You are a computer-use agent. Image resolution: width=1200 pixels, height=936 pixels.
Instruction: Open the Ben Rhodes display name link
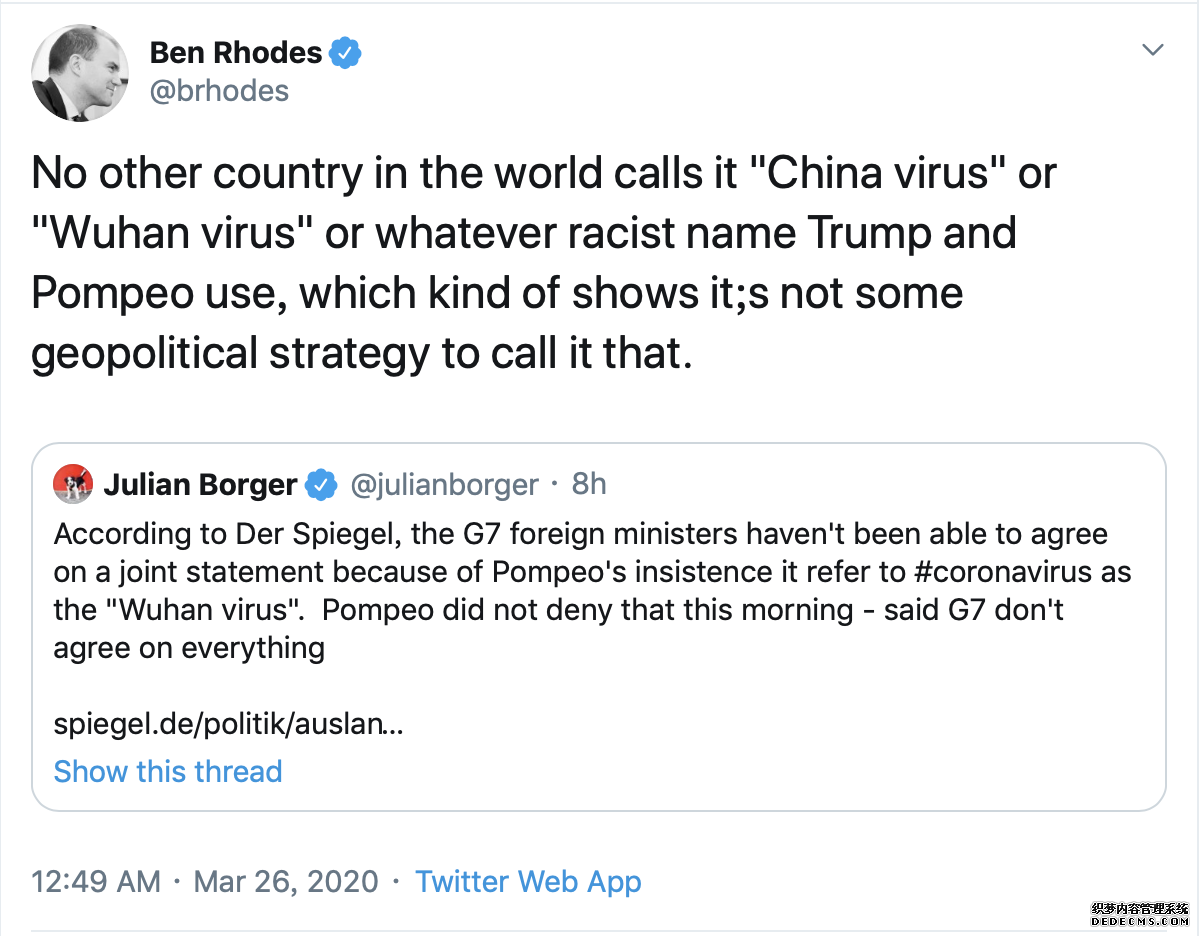point(236,52)
